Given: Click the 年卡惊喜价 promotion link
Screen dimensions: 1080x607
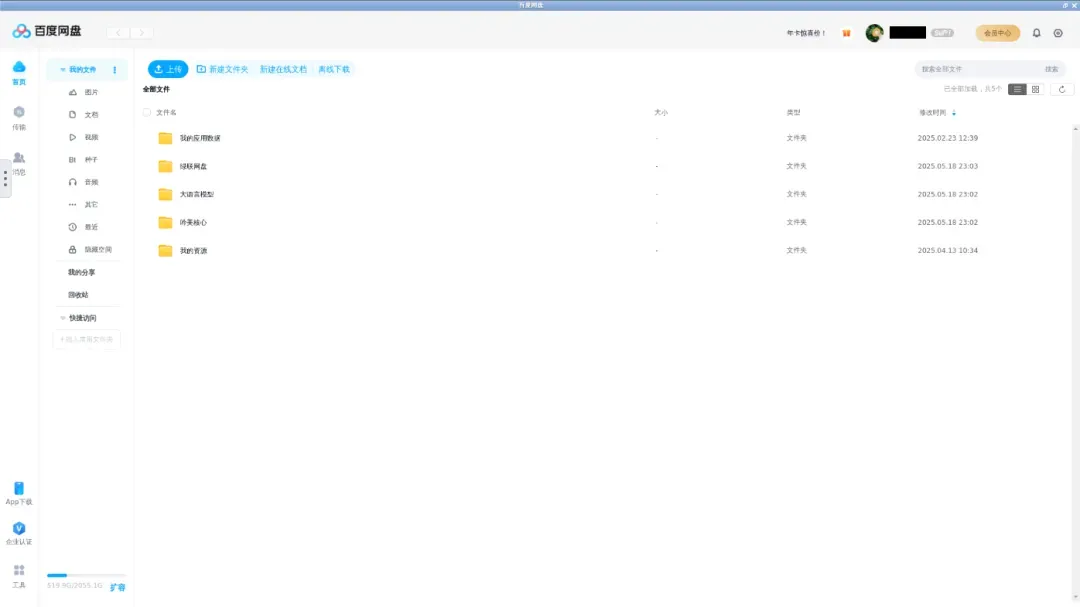Looking at the screenshot, I should pyautogui.click(x=806, y=33).
